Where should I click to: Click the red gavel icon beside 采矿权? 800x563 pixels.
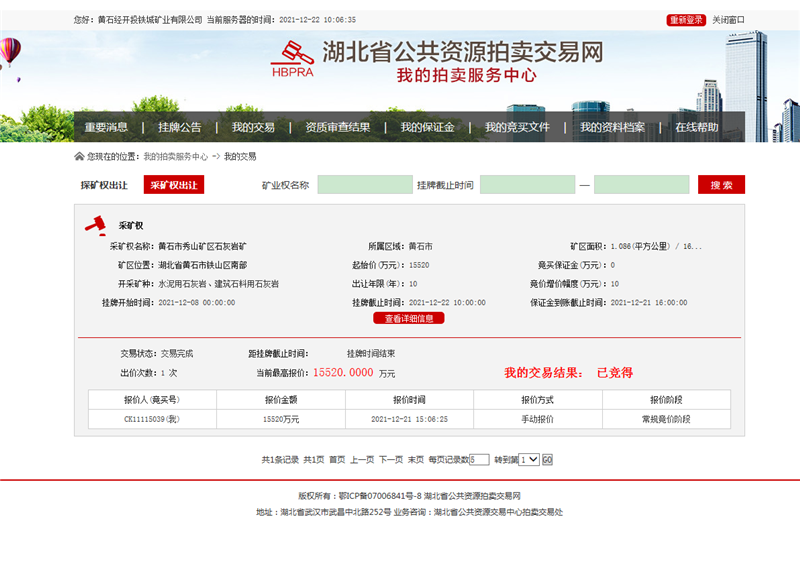pyautogui.click(x=97, y=222)
